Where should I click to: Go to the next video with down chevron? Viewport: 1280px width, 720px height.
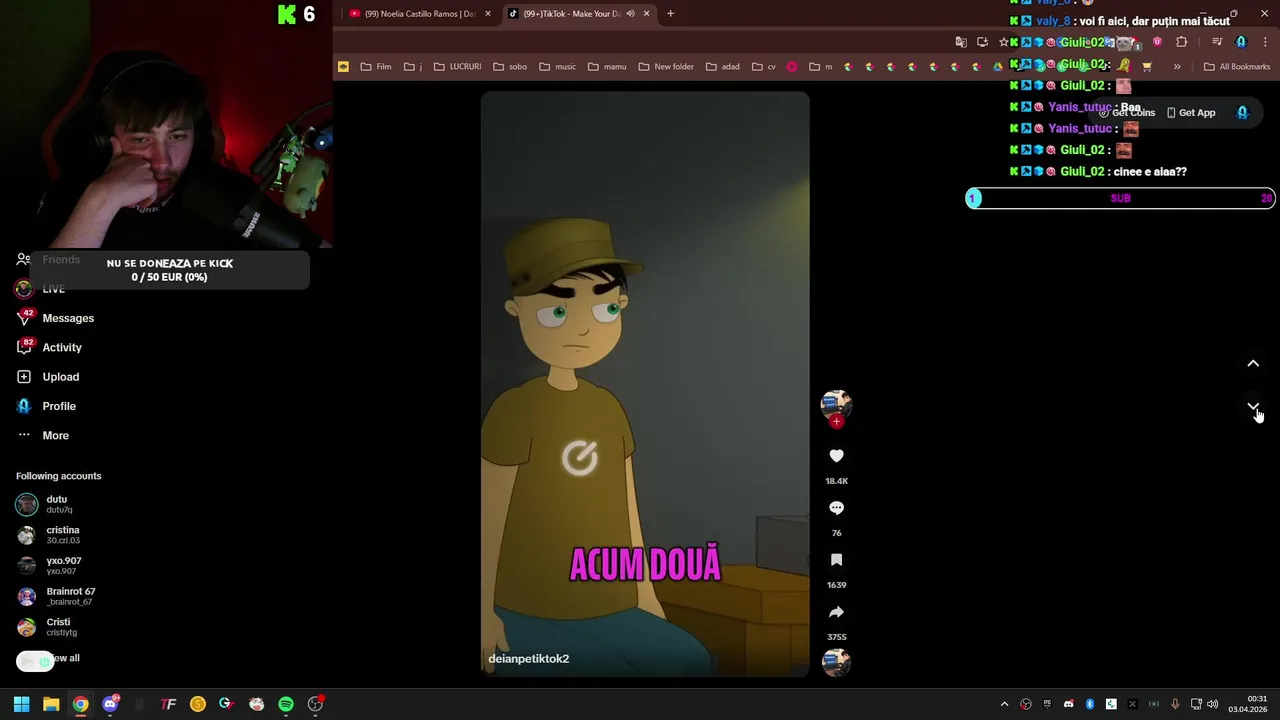point(1253,407)
